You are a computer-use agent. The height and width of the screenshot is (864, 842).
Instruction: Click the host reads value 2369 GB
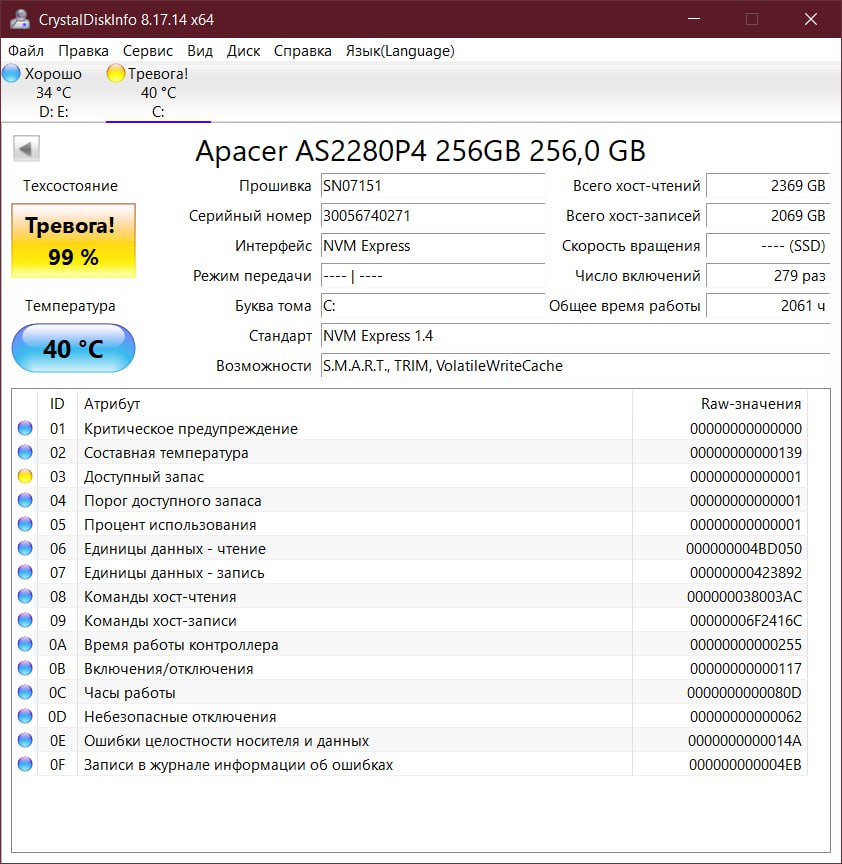tap(768, 186)
